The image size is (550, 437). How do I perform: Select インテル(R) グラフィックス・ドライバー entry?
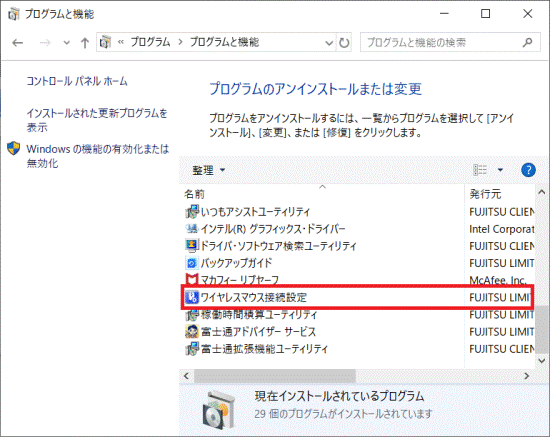click(x=273, y=229)
